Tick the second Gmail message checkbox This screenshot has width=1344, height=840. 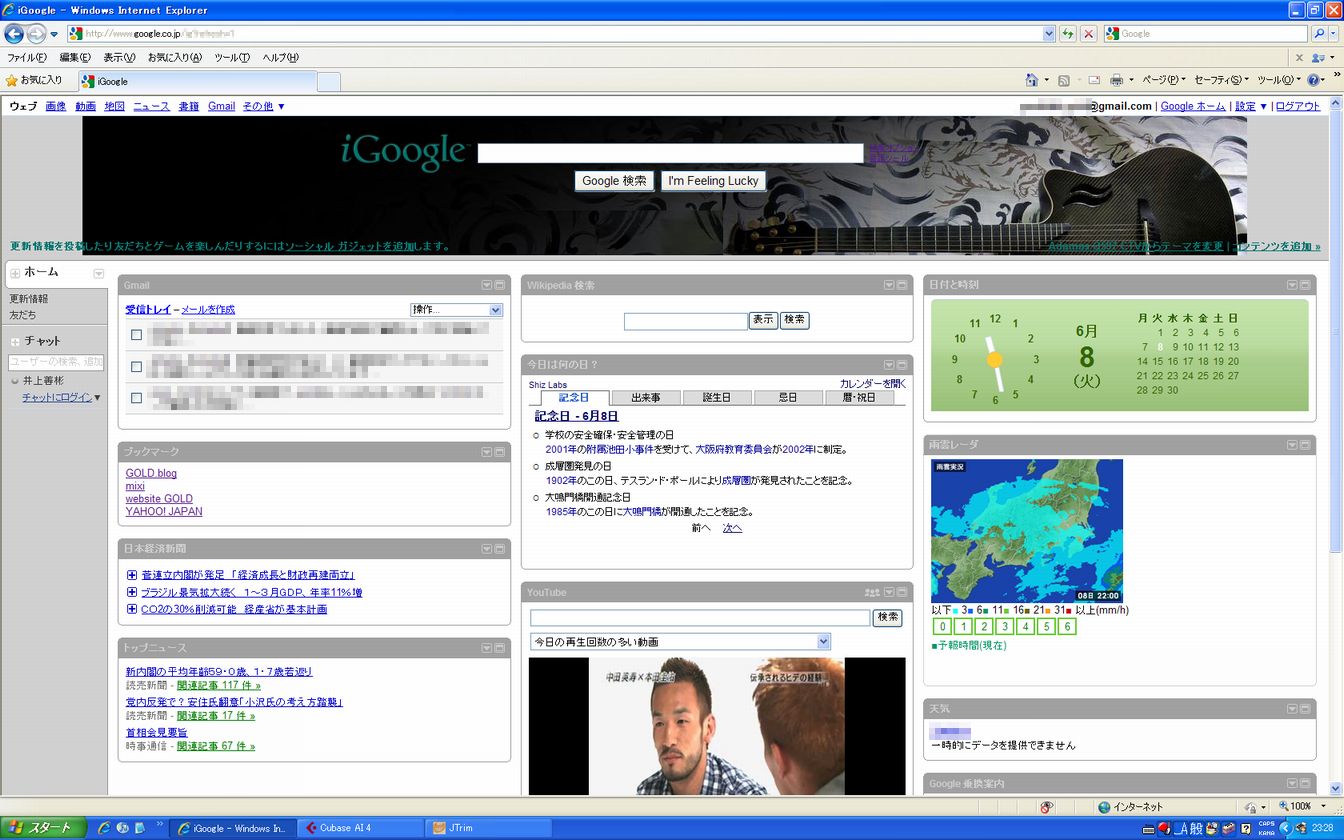137,366
